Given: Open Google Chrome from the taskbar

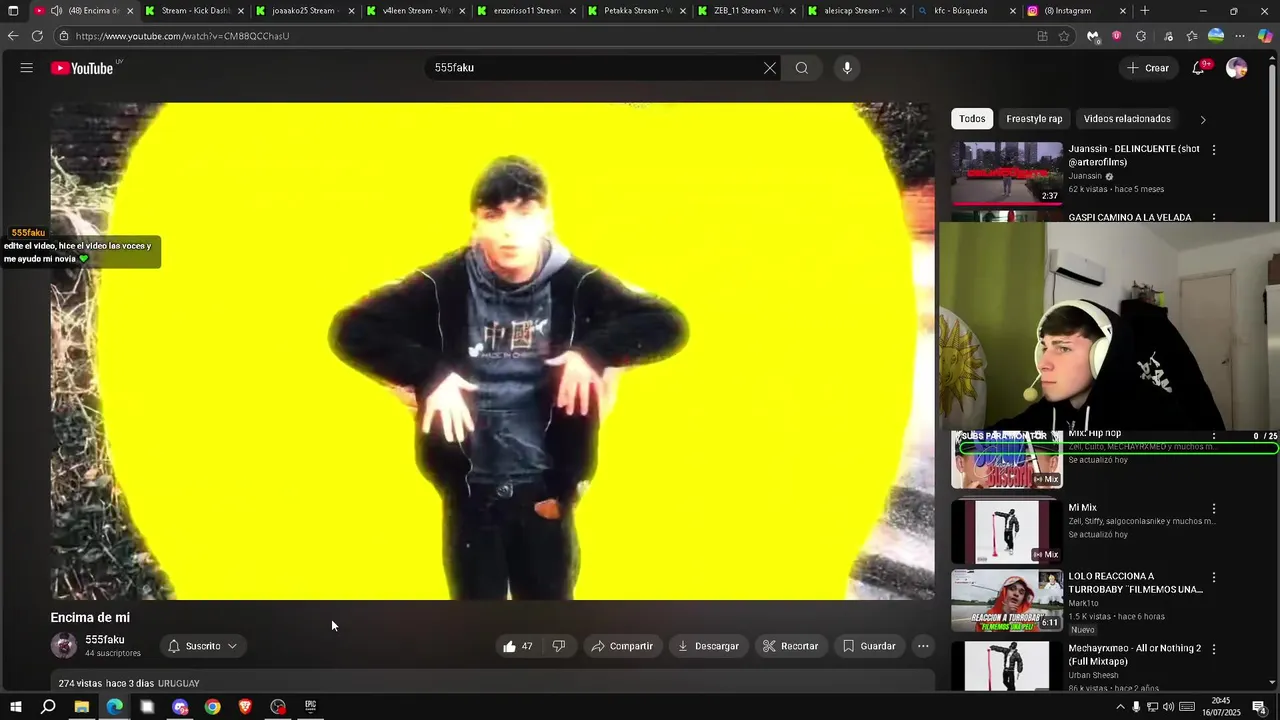Looking at the screenshot, I should pos(213,707).
